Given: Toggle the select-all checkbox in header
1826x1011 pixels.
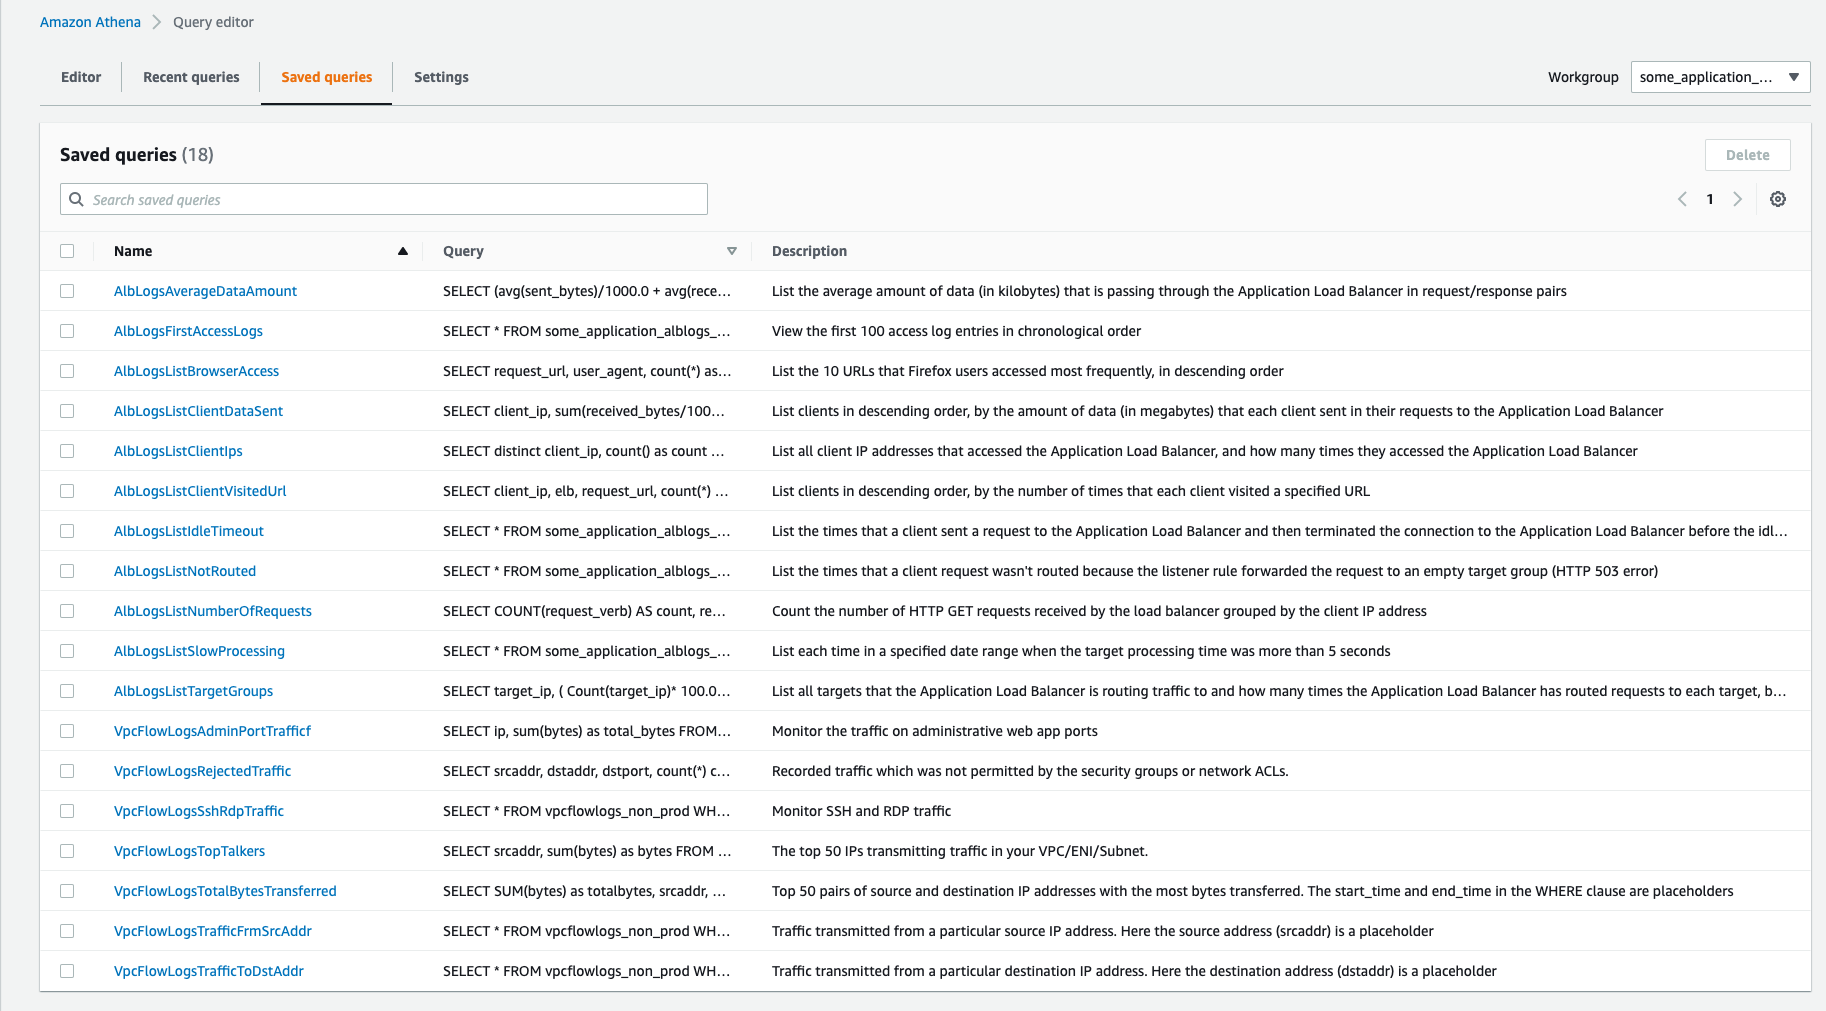Looking at the screenshot, I should coord(67,251).
